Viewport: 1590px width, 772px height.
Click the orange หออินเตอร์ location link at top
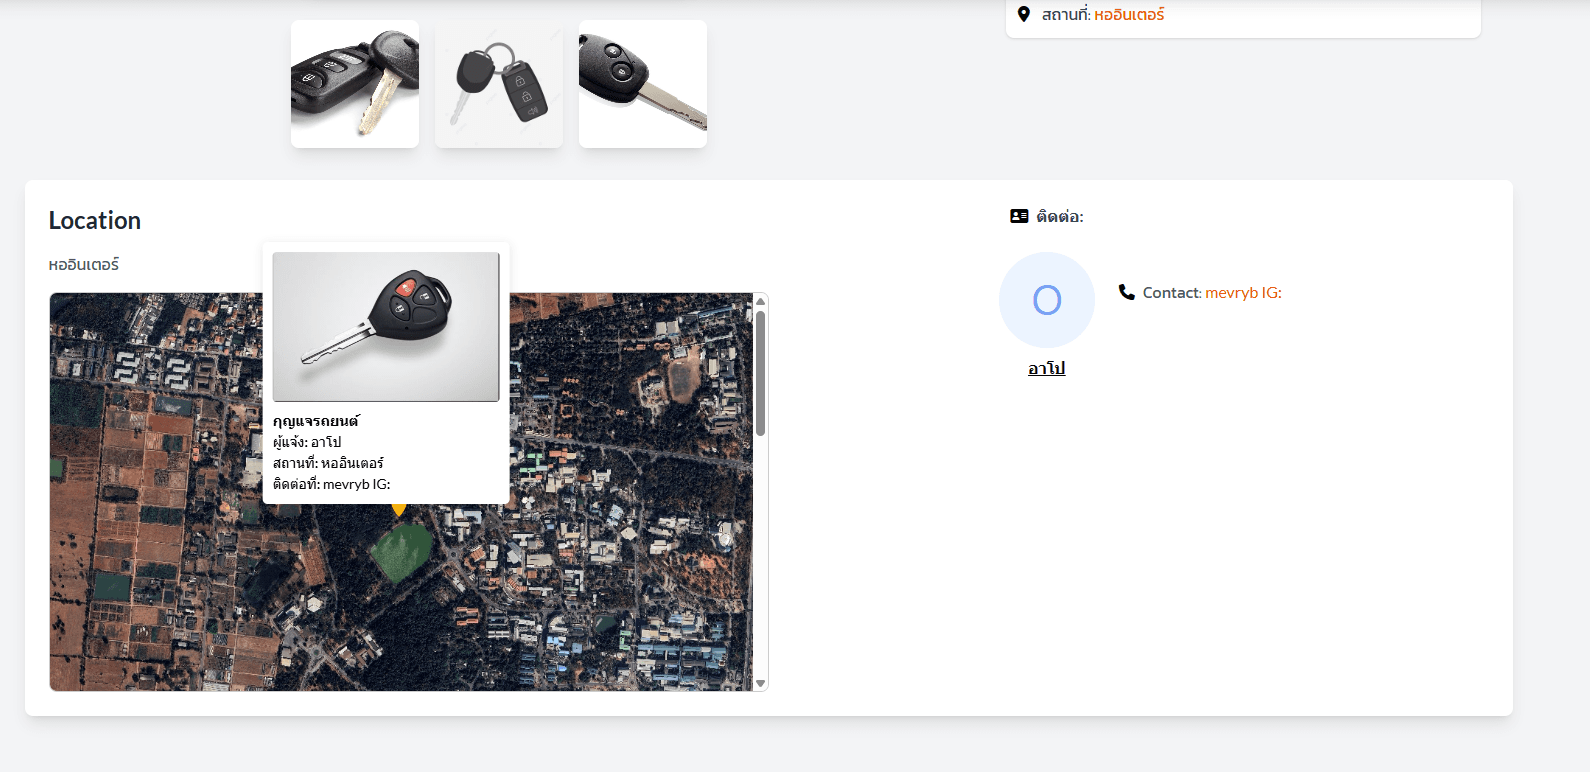pos(1129,14)
